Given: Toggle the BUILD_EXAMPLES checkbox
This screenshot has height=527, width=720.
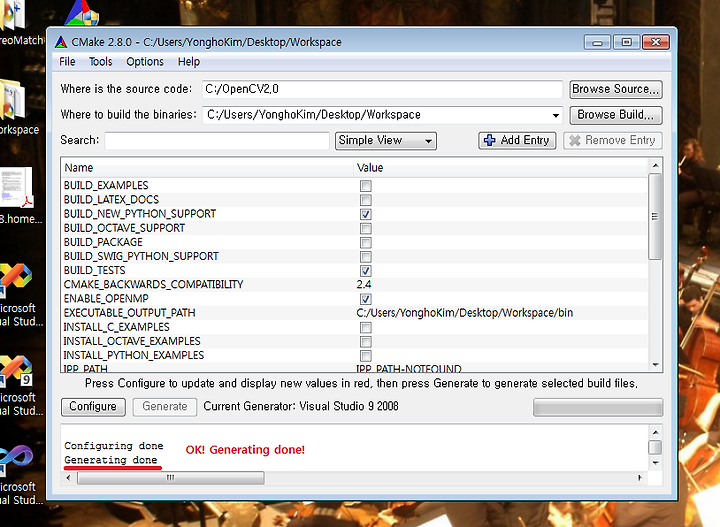Looking at the screenshot, I should (366, 186).
